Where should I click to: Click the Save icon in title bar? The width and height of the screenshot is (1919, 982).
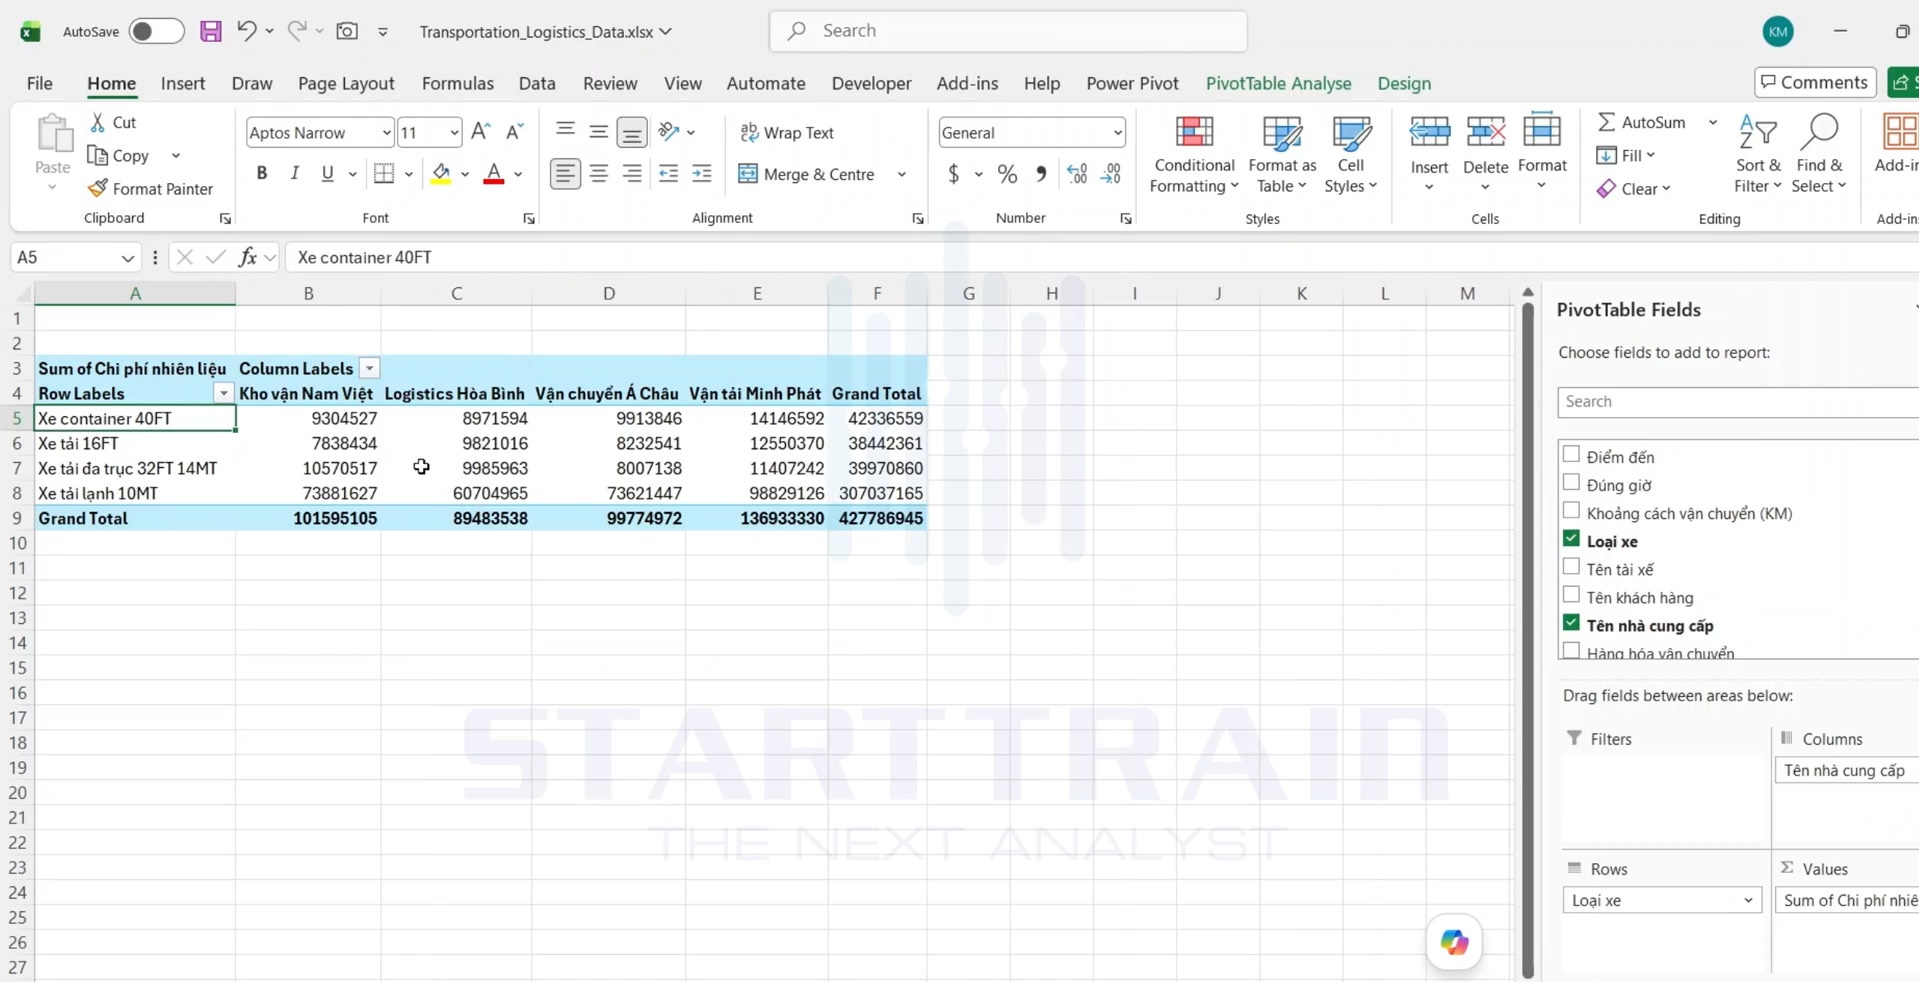(x=210, y=31)
